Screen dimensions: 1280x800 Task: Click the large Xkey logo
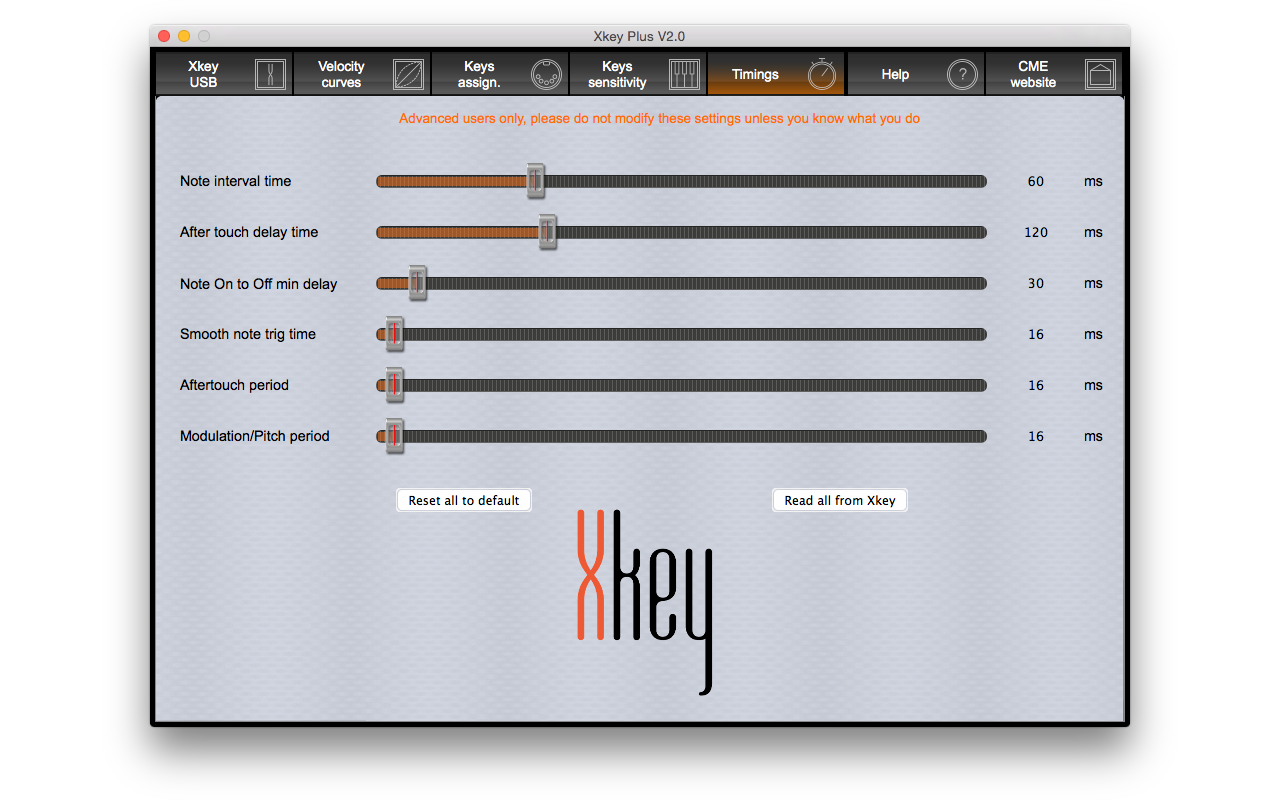pyautogui.click(x=645, y=600)
